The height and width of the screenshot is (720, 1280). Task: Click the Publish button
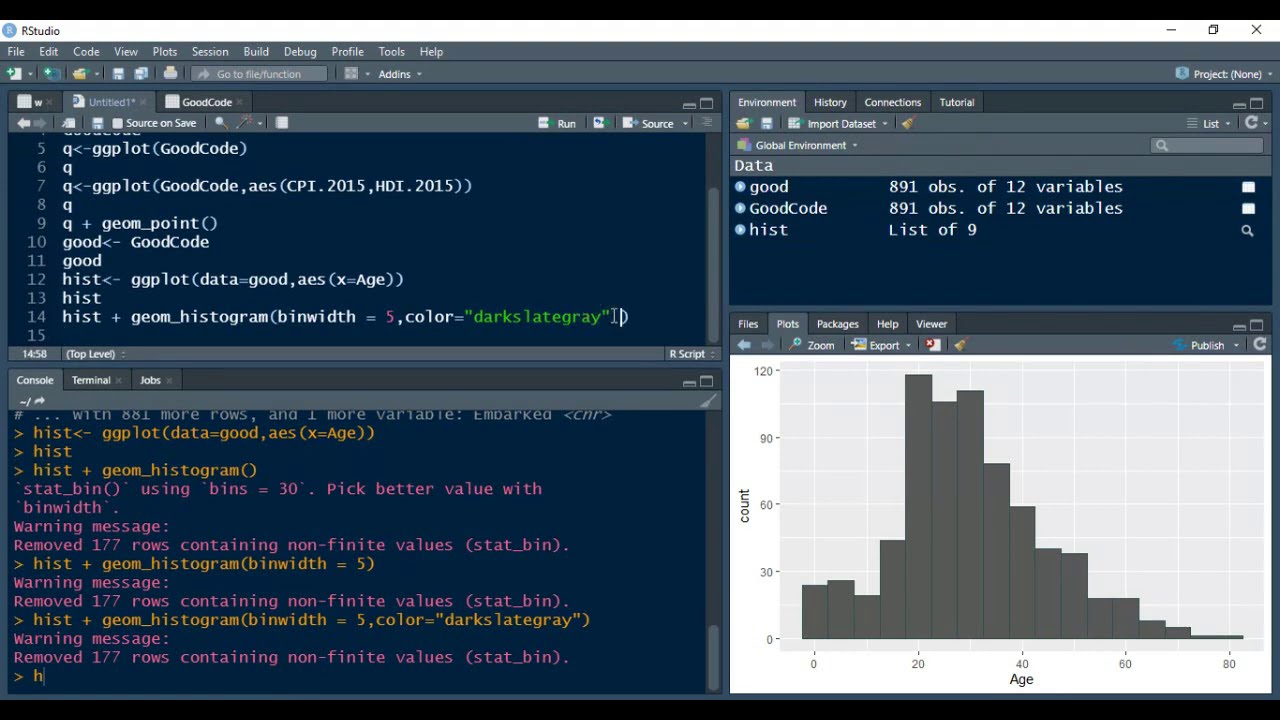1199,345
